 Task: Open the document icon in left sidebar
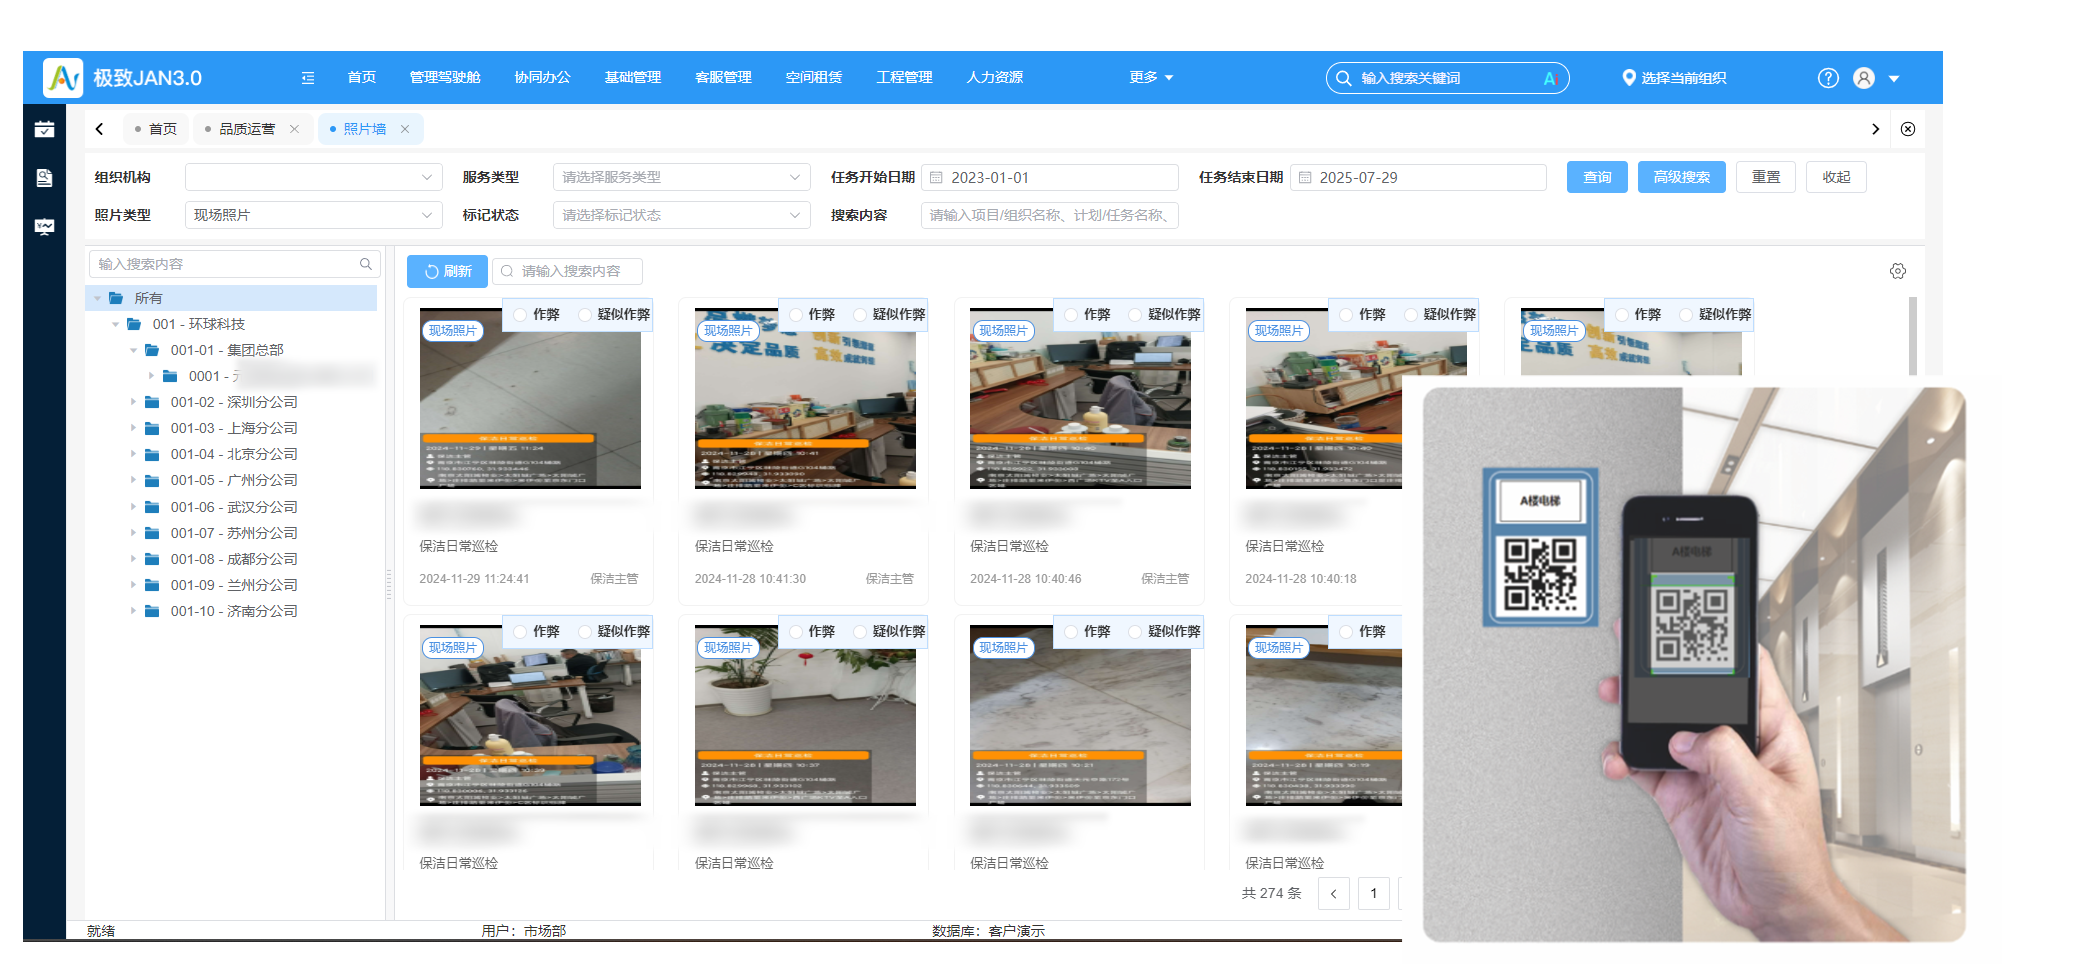coord(44,178)
